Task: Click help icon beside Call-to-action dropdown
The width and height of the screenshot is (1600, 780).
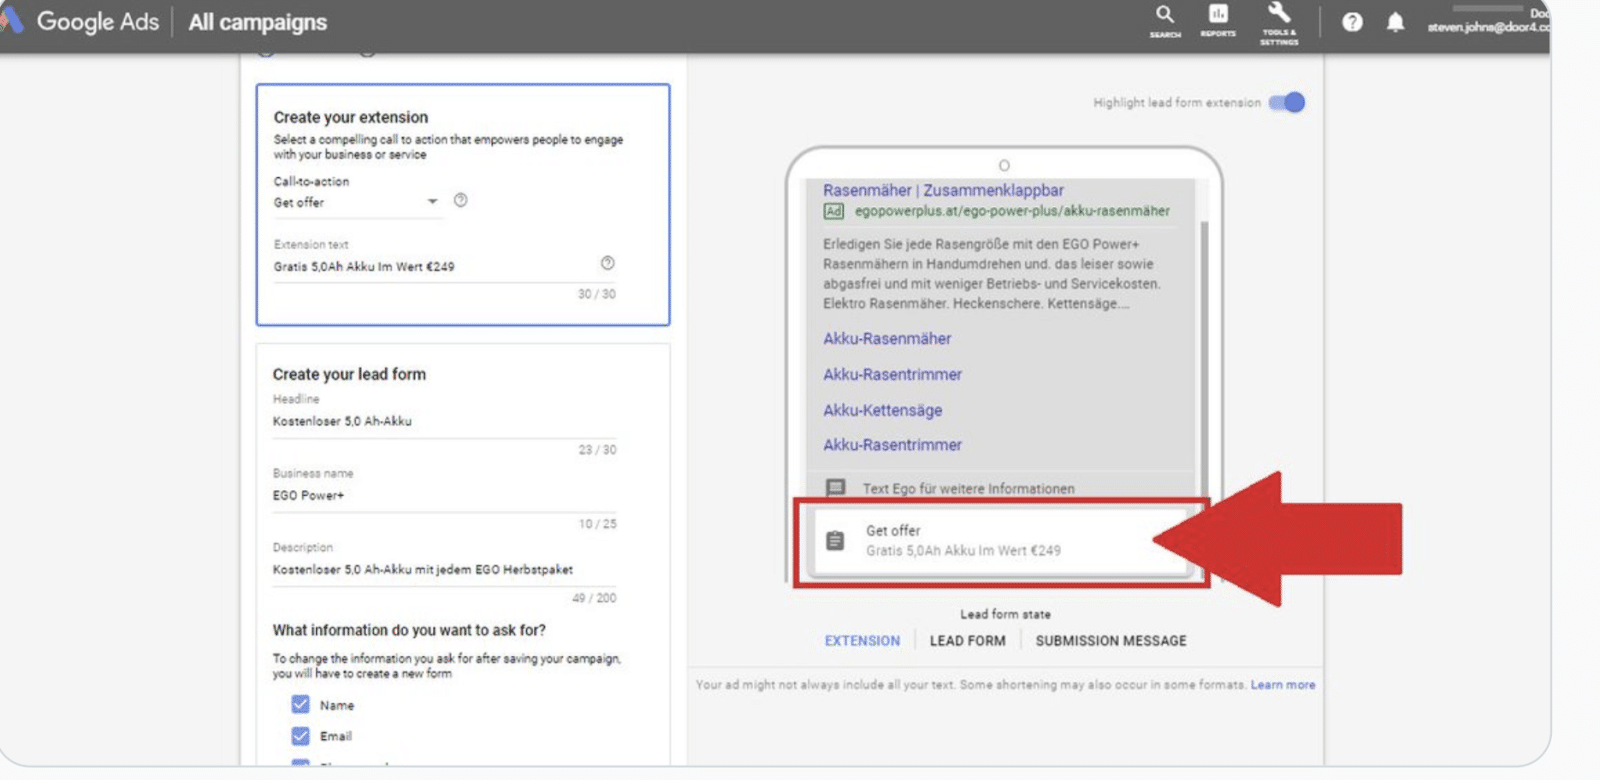Action: tap(460, 200)
